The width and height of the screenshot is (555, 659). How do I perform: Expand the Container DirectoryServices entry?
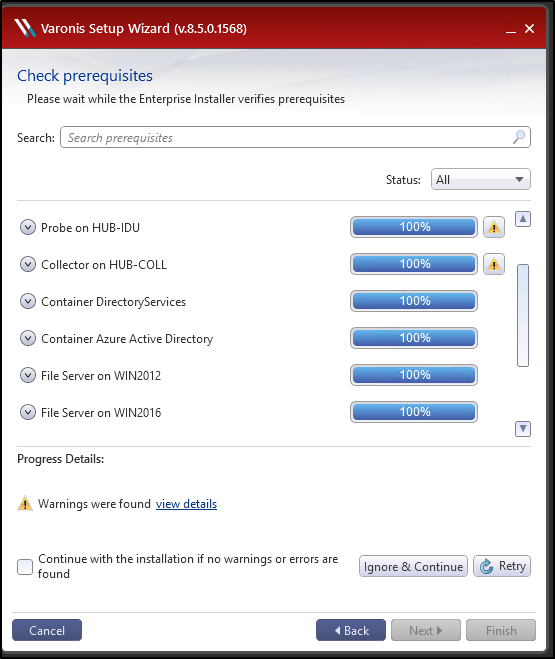pos(28,301)
